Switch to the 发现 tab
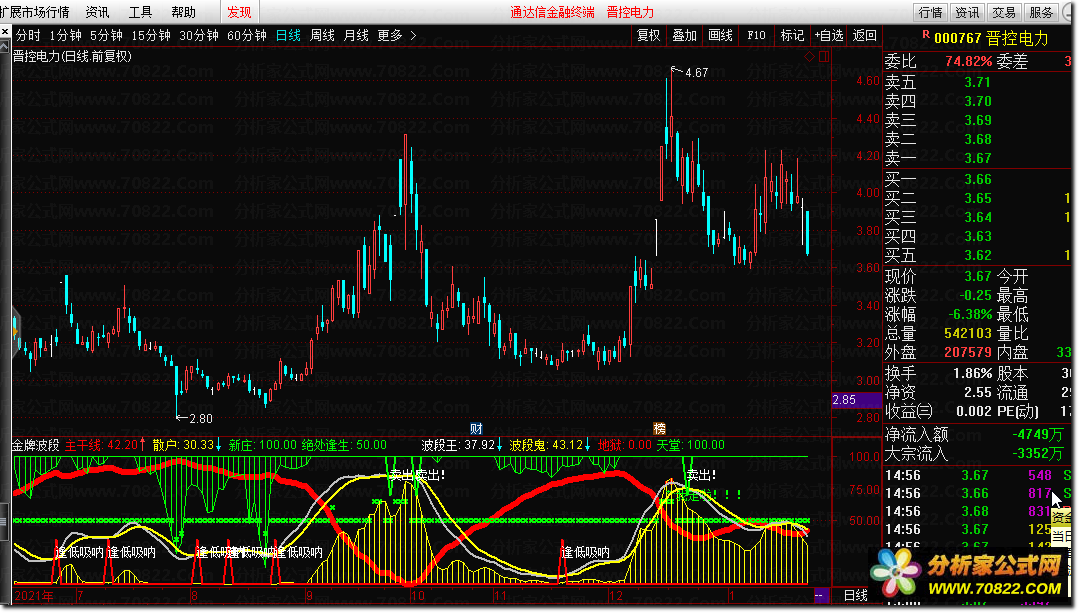The width and height of the screenshot is (1080, 613). (x=239, y=12)
